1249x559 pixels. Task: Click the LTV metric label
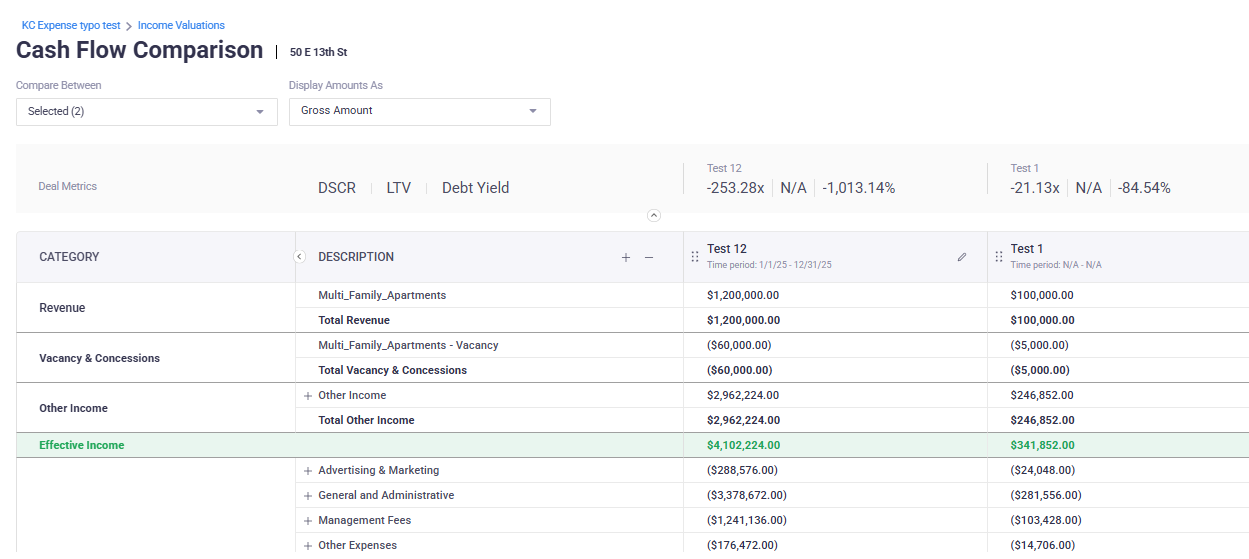coord(399,188)
